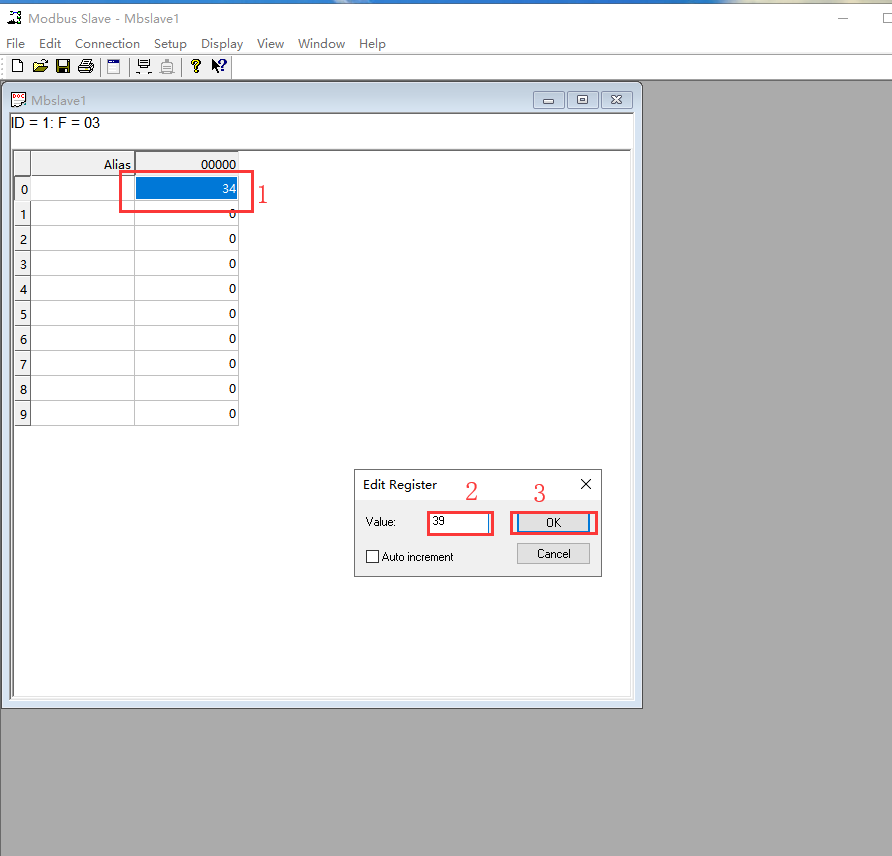
Task: Open the Setup menu
Action: point(170,44)
